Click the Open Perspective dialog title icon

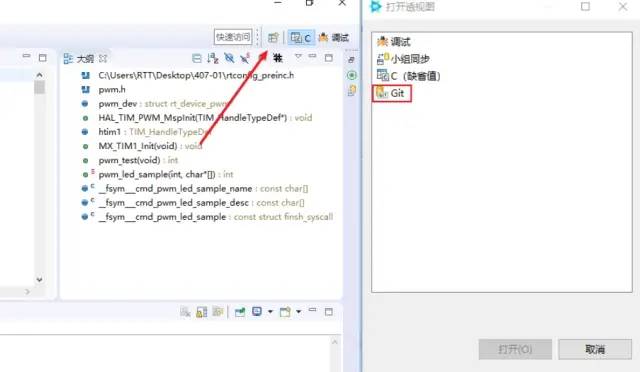375,6
